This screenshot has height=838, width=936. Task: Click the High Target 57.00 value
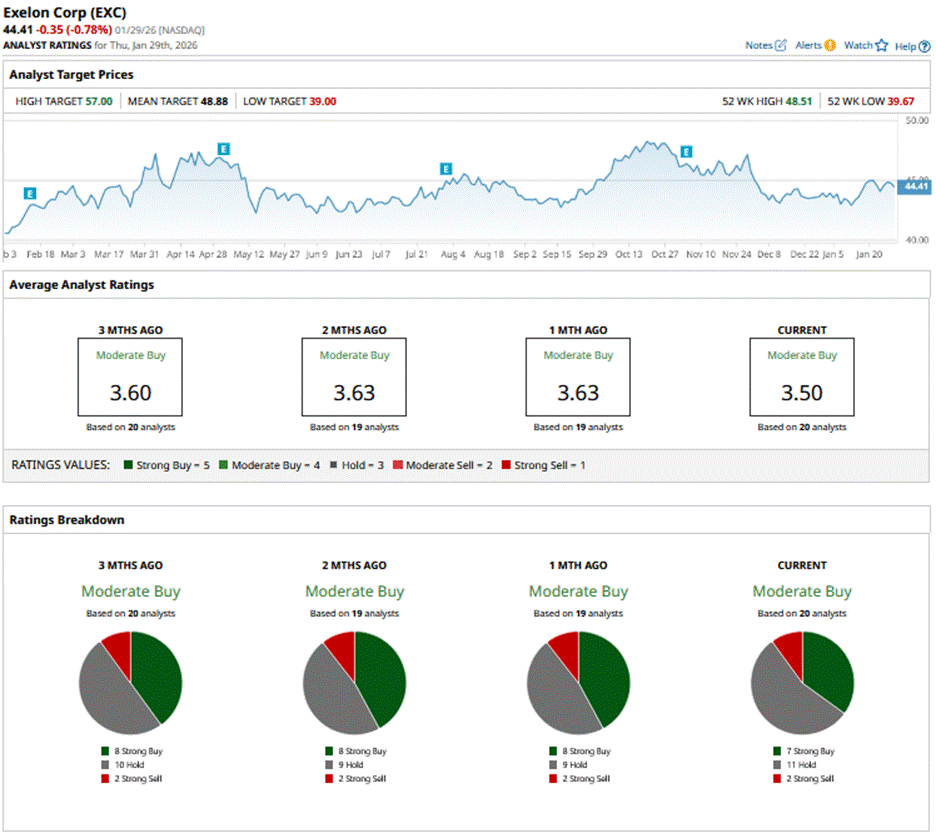(x=98, y=101)
